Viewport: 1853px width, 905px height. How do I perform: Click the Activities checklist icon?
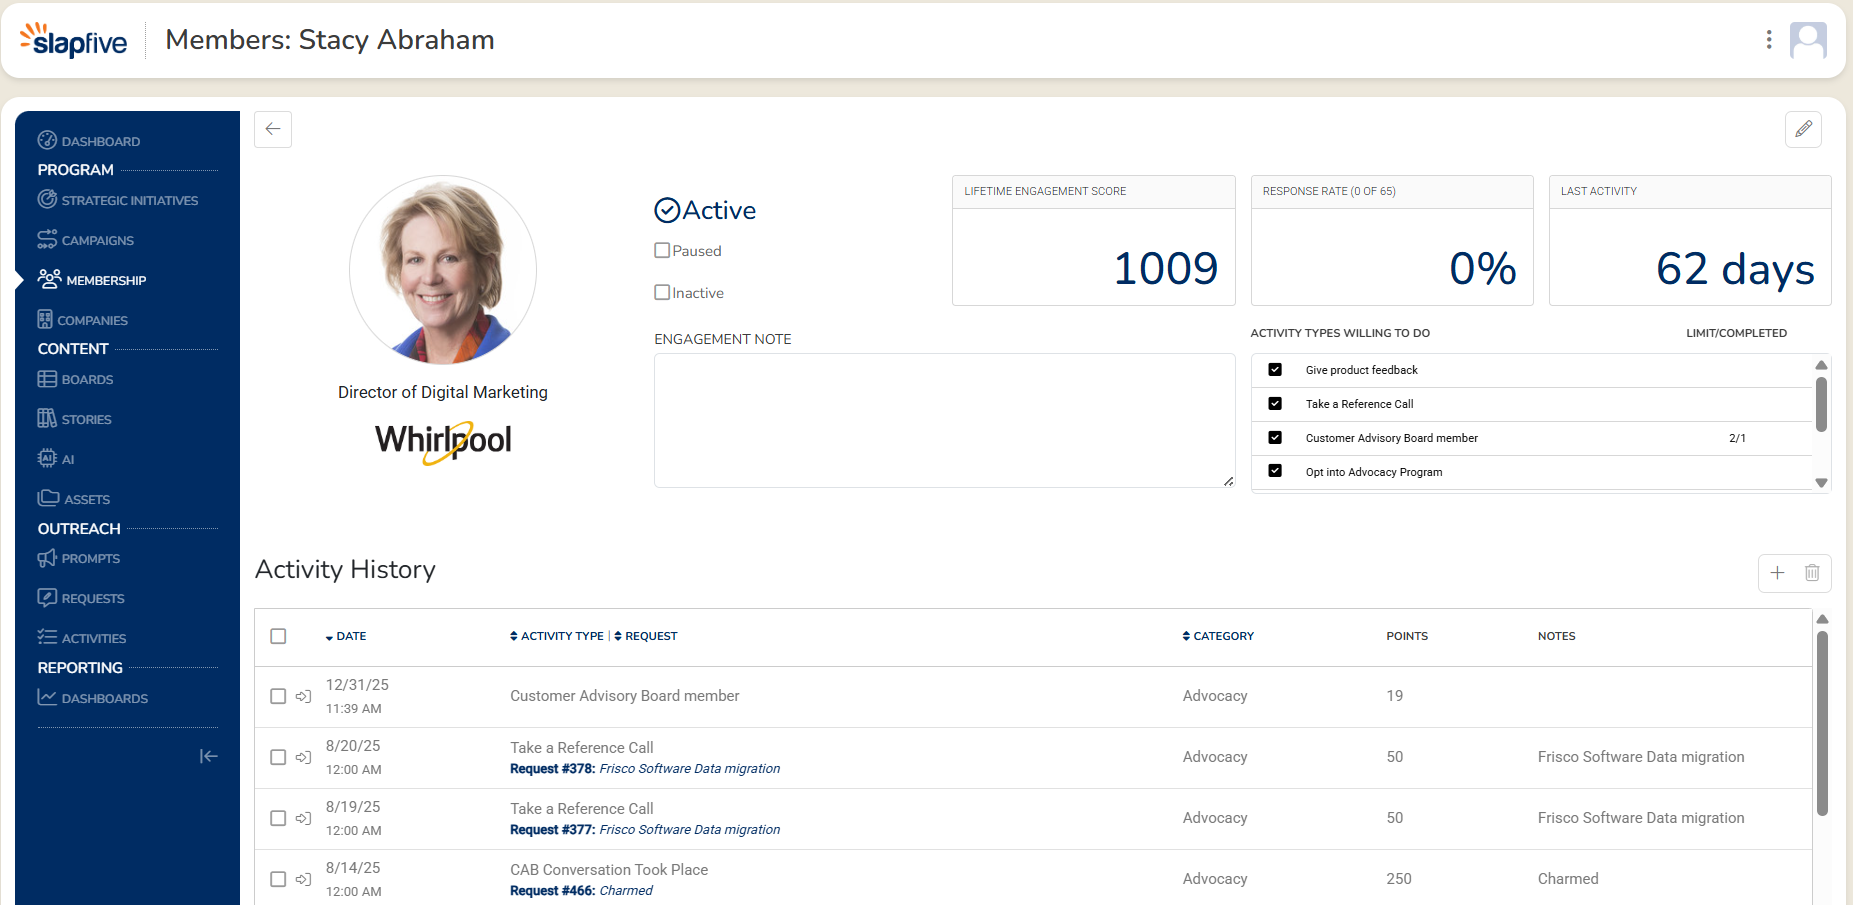click(x=47, y=637)
